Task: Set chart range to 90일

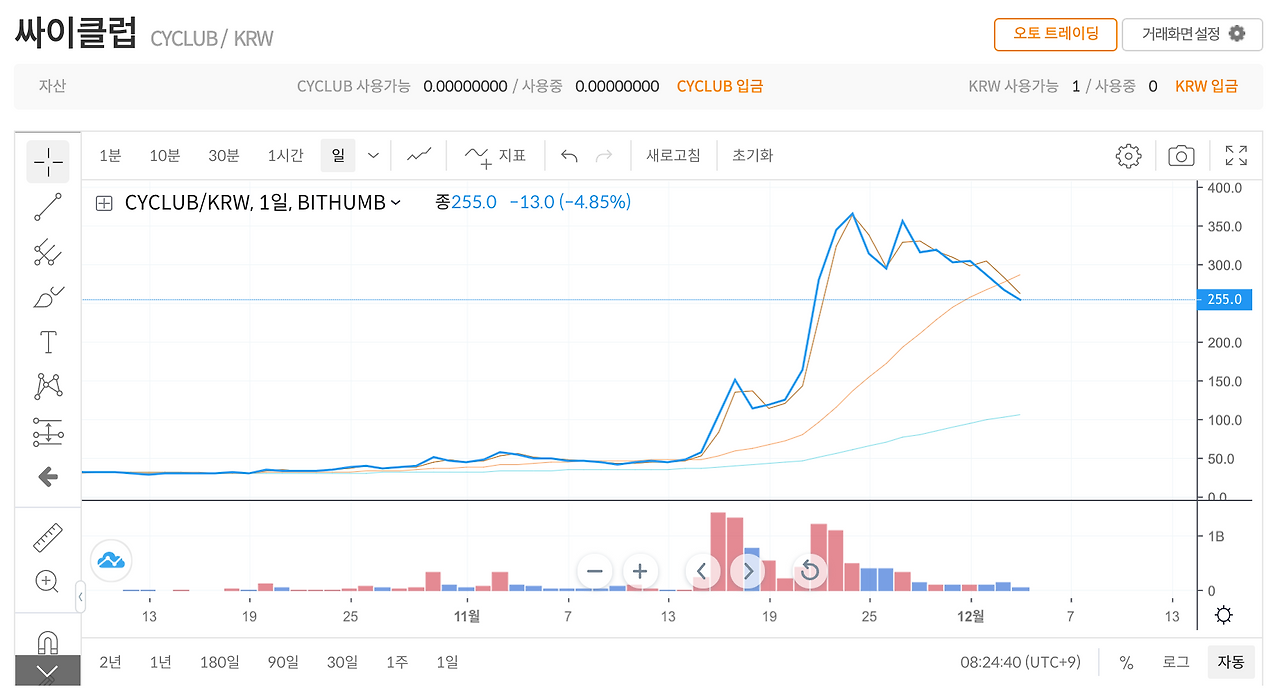Action: coord(283,662)
